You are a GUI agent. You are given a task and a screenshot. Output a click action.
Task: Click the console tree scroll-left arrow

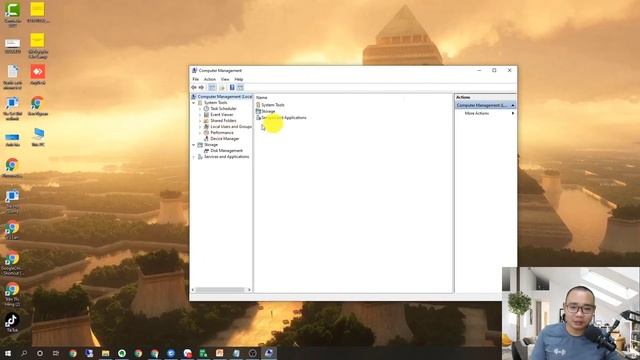193,290
